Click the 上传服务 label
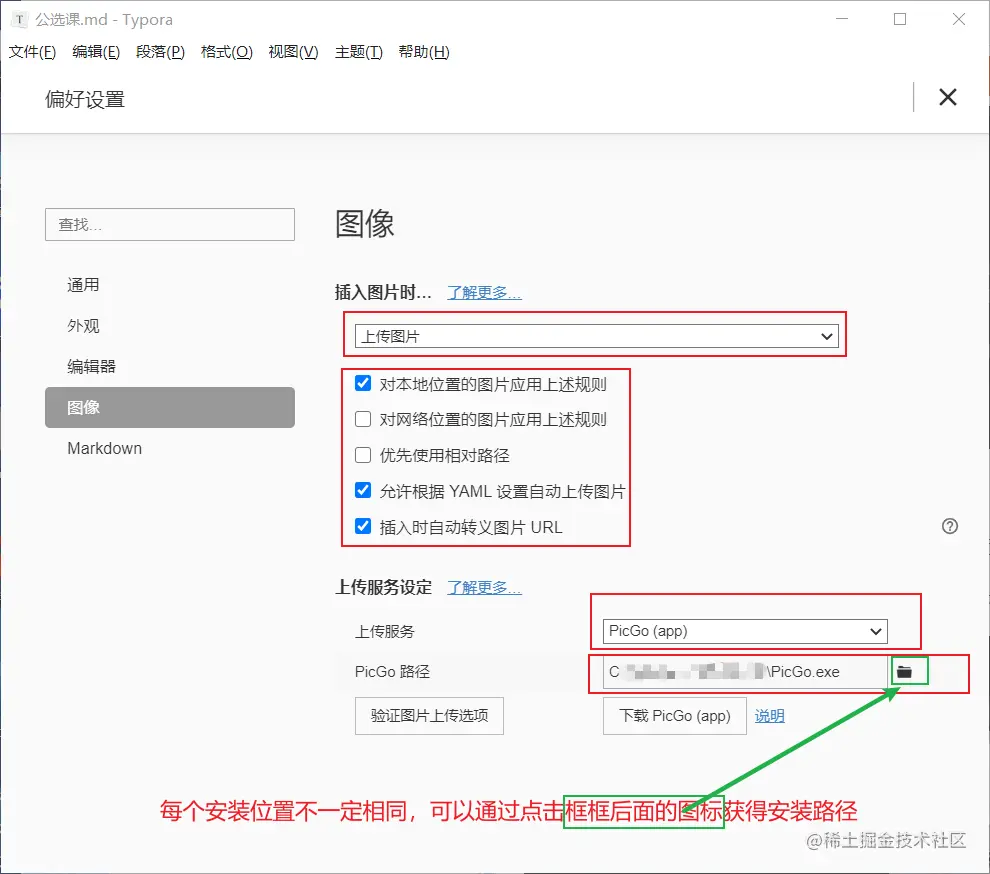 [x=385, y=632]
